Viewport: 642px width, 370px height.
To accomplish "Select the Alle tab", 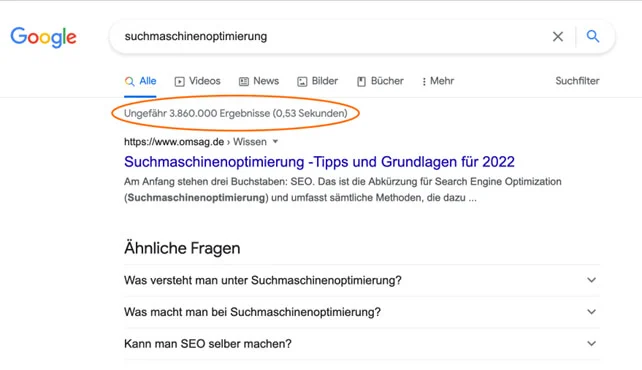I will (x=140, y=81).
